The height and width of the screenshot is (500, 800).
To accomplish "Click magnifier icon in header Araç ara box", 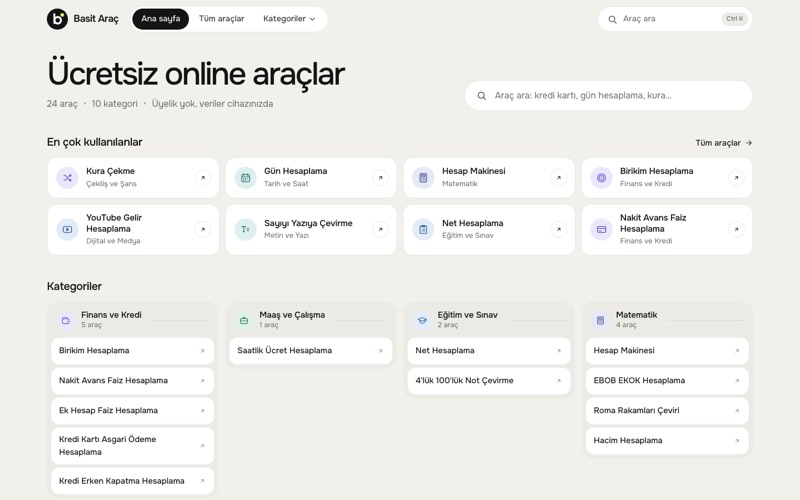I will (612, 19).
